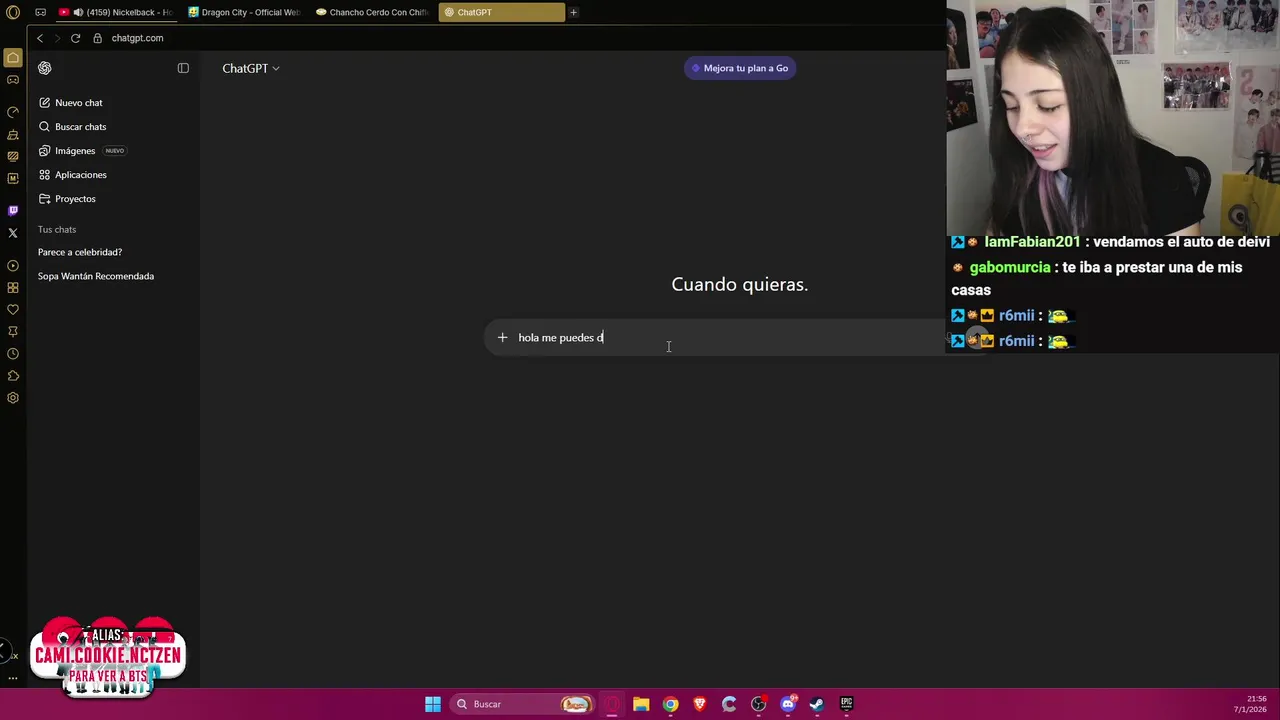Screen dimensions: 1280x720
Task: Open the ChatGPT model selector dropdown
Action: click(251, 68)
